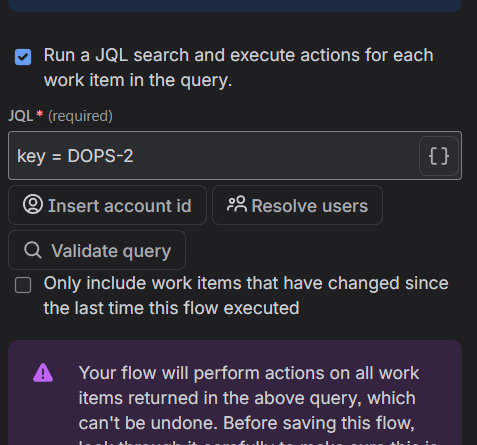Click the red required asterisk next to JQL
477x445 pixels.
40,114
